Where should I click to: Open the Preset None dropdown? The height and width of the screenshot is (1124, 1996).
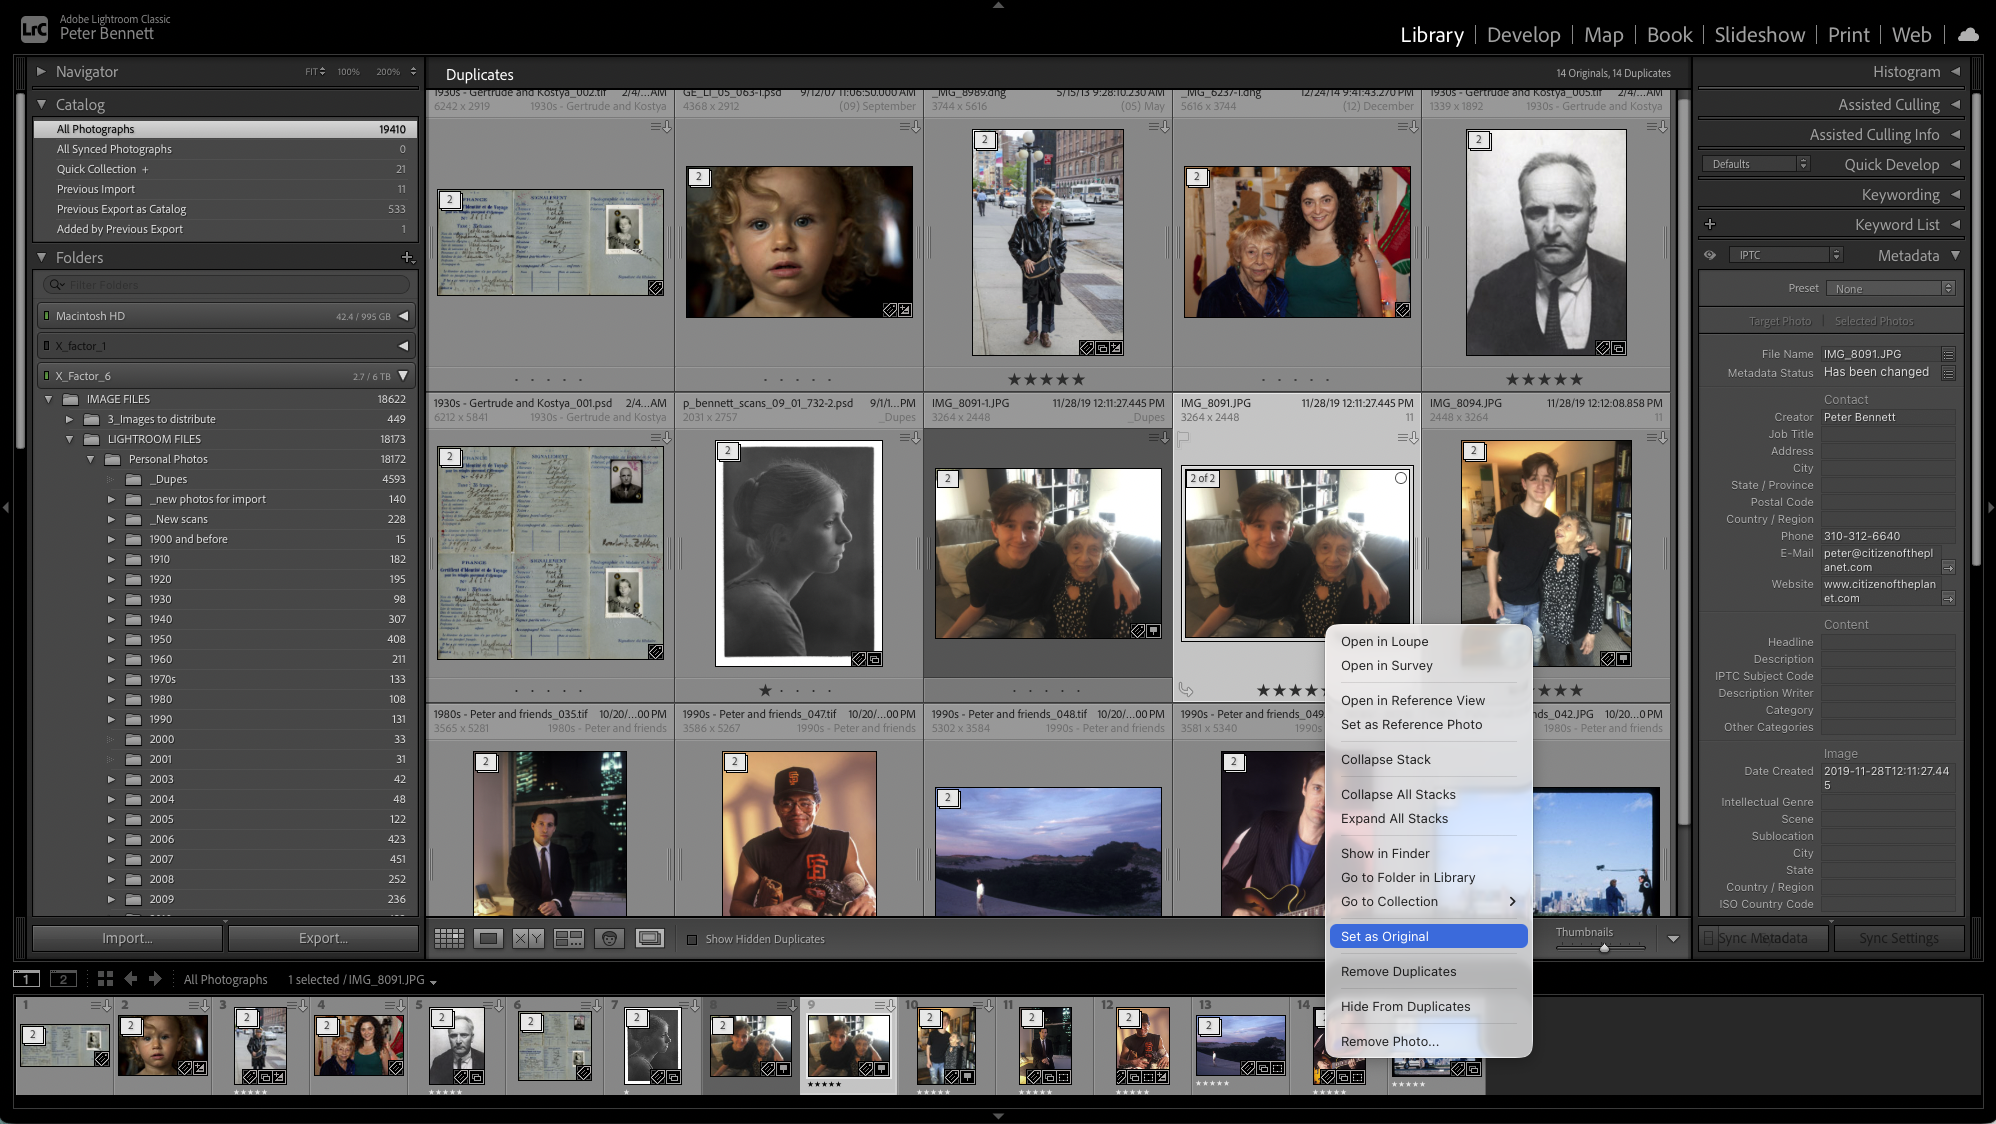(x=1889, y=289)
